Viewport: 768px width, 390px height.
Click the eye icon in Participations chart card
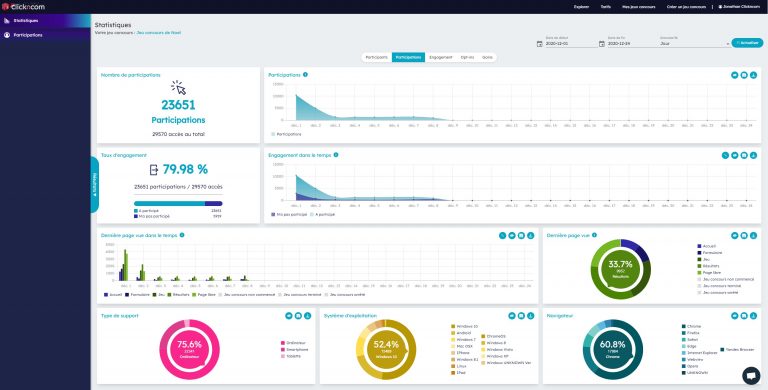click(735, 75)
